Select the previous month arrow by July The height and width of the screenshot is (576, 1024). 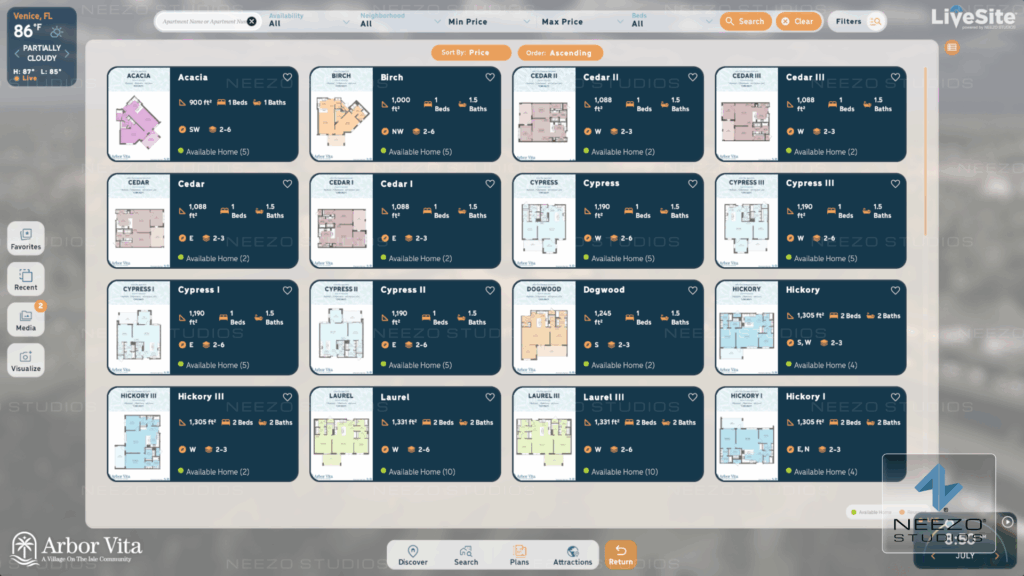click(933, 556)
